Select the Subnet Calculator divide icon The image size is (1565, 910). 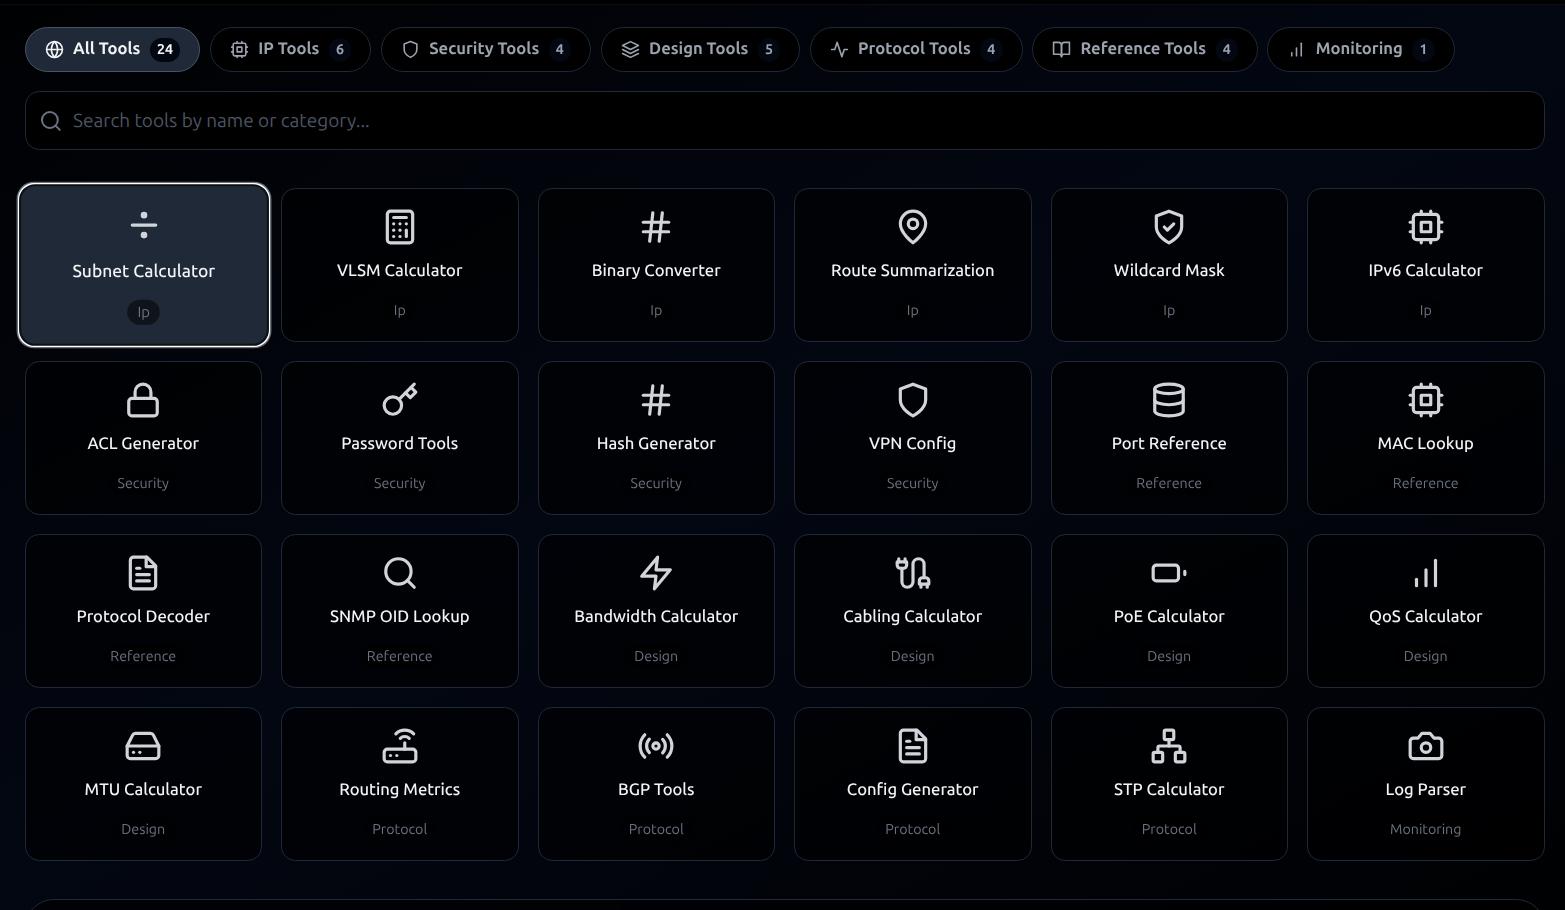tap(143, 224)
